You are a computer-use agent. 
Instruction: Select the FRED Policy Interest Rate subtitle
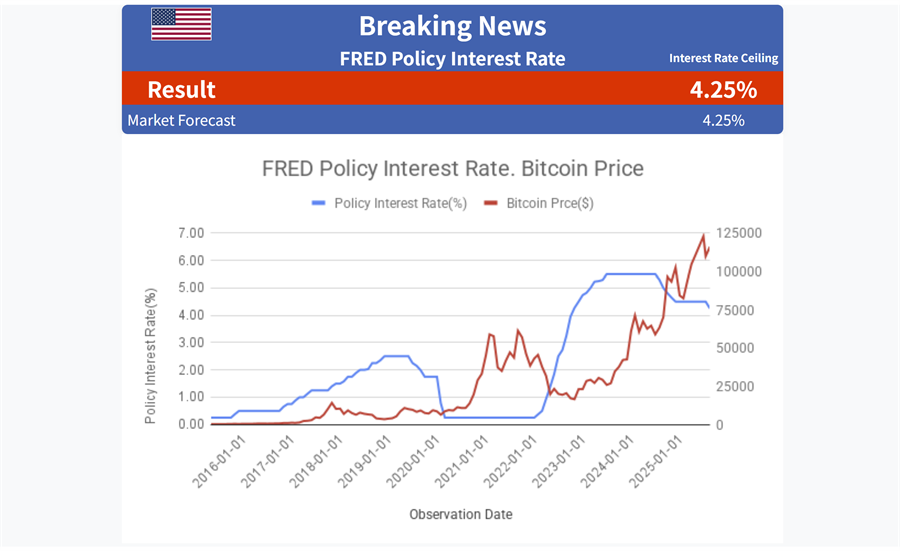click(x=452, y=58)
